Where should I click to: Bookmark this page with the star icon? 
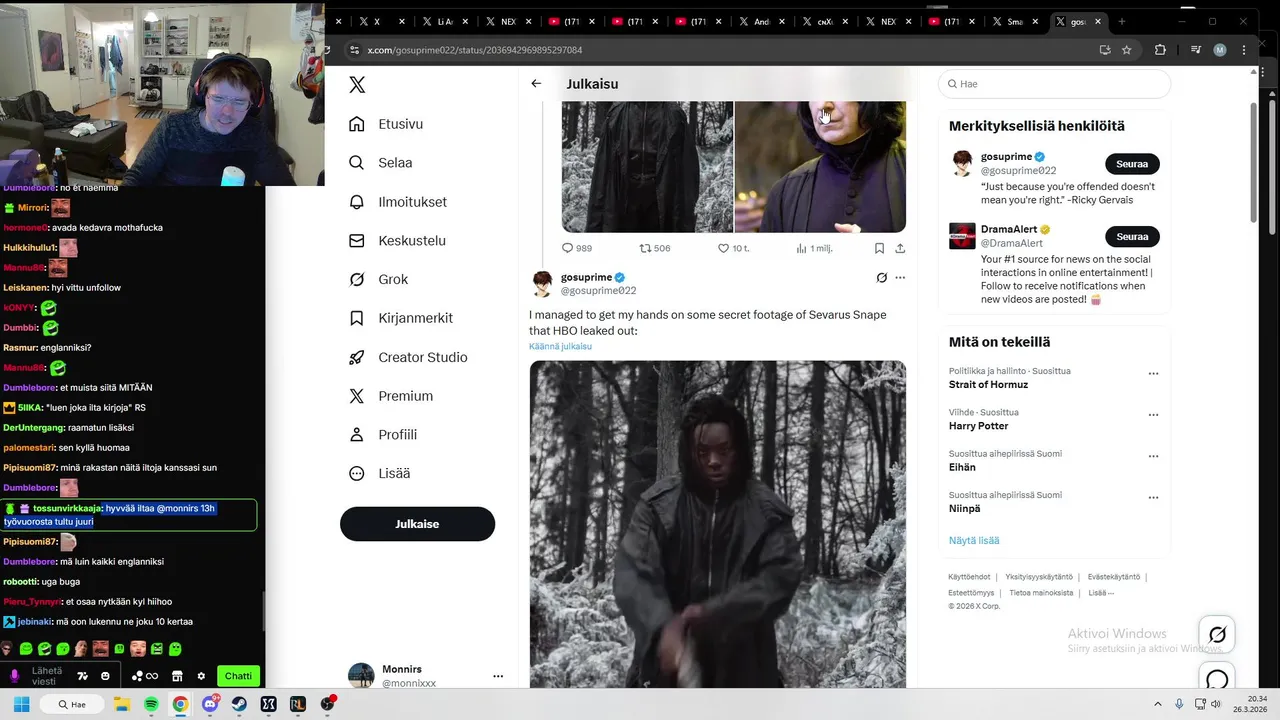1127,50
